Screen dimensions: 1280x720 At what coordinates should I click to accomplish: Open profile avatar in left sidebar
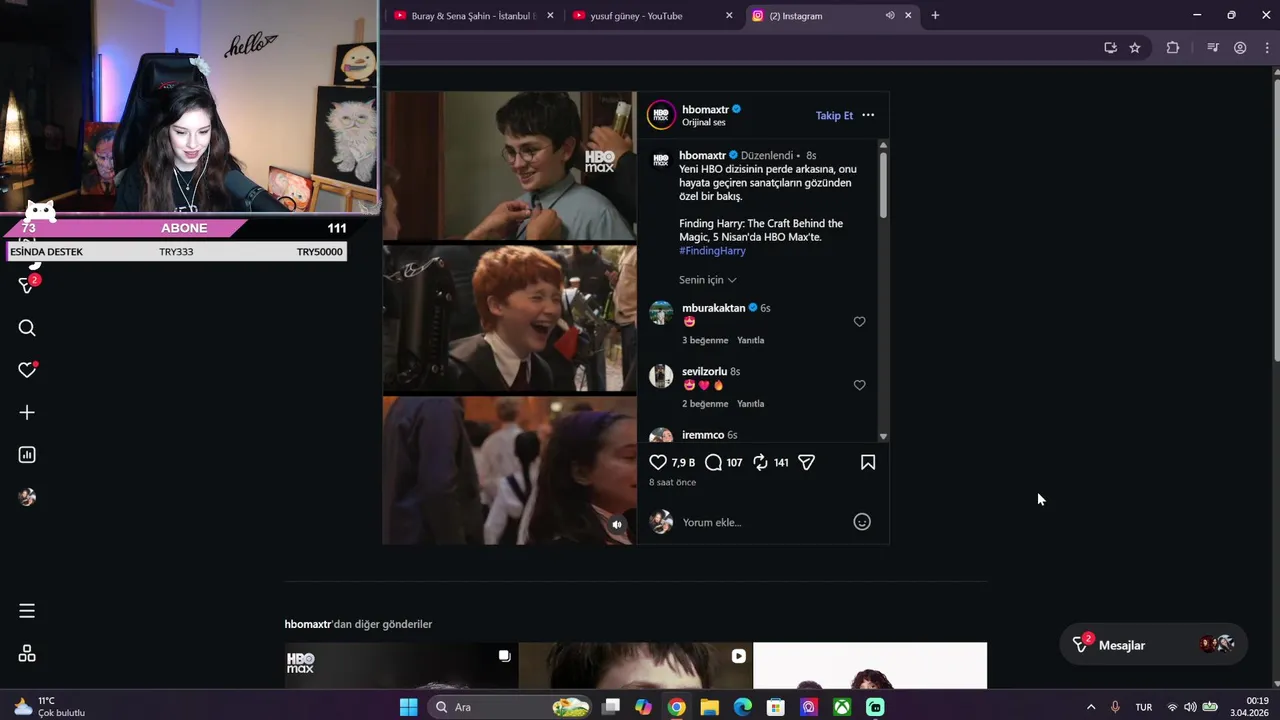[x=27, y=497]
